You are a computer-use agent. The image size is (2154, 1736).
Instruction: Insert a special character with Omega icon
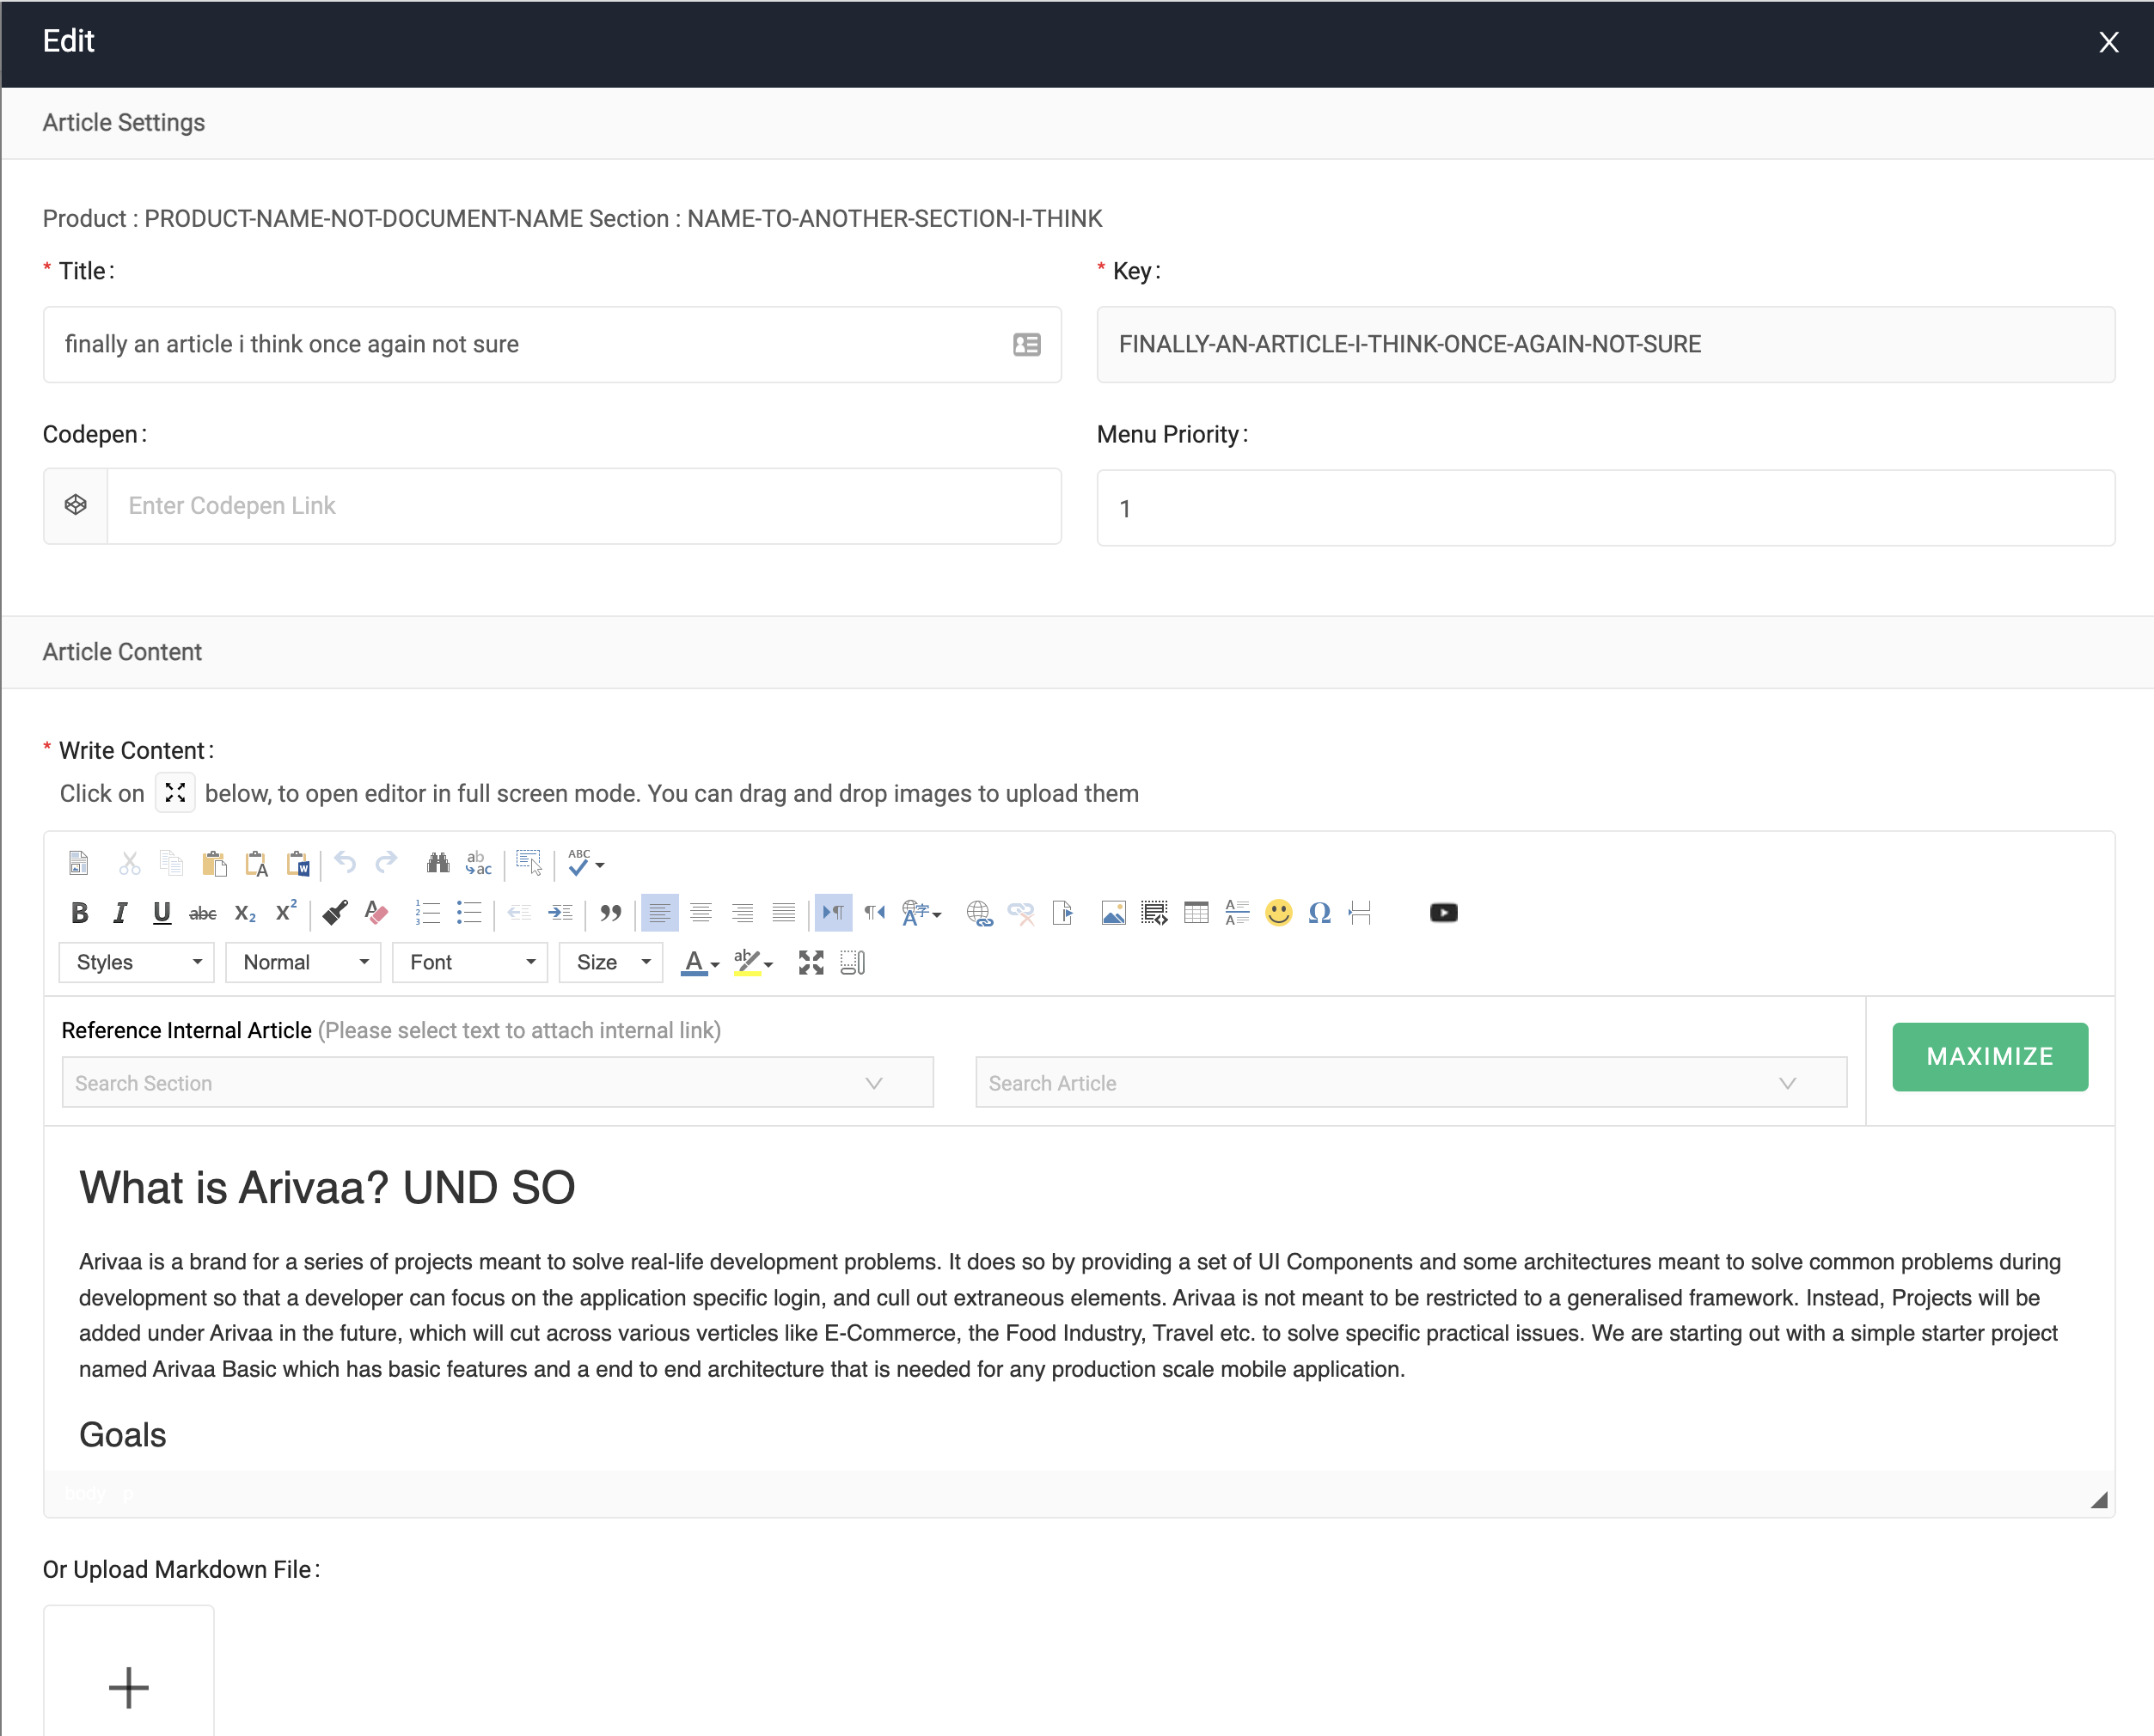point(1320,912)
